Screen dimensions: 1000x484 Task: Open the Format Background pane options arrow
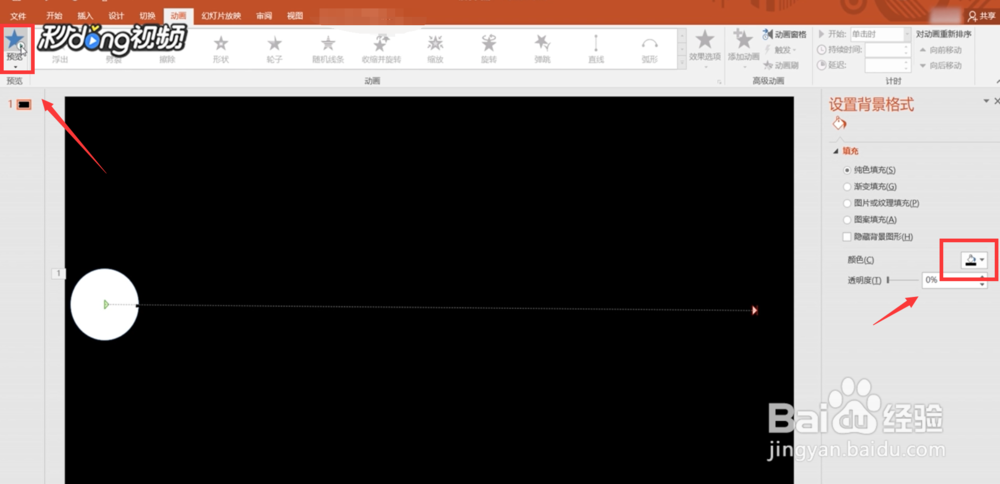pyautogui.click(x=986, y=101)
